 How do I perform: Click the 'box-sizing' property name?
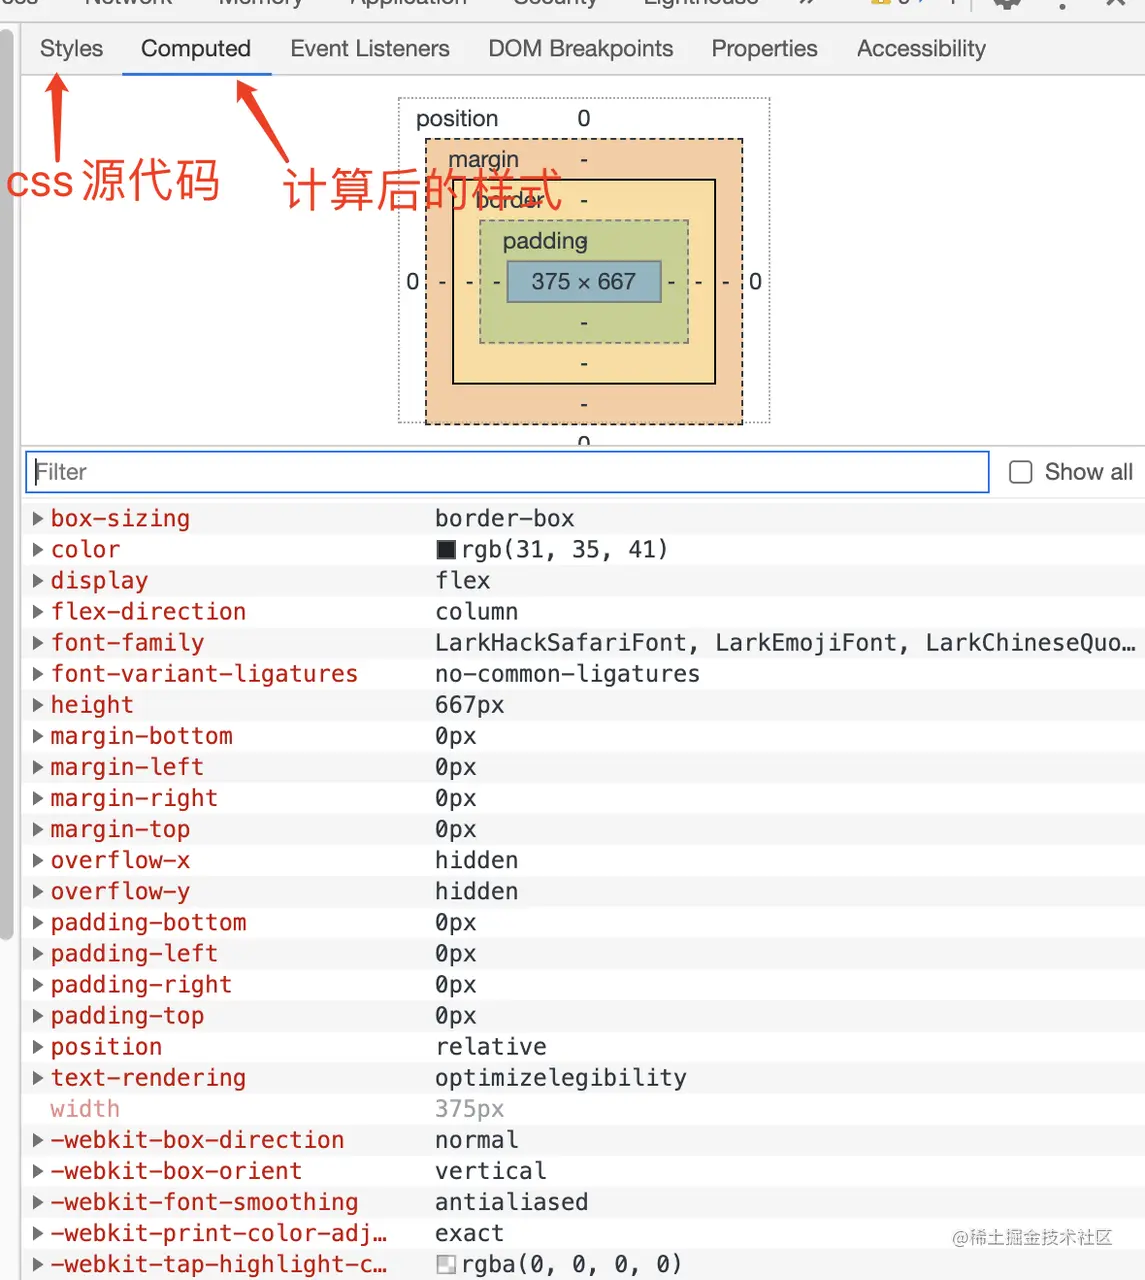[x=120, y=518]
